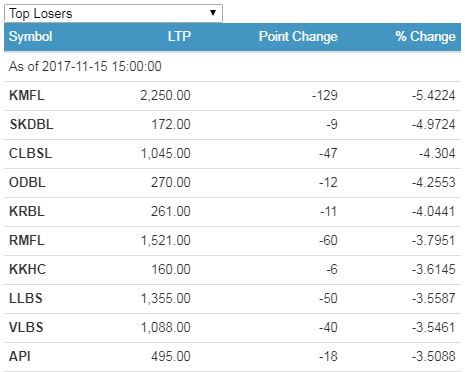
Task: Click KMFL's LTP value 2,250.00
Action: pyautogui.click(x=165, y=95)
